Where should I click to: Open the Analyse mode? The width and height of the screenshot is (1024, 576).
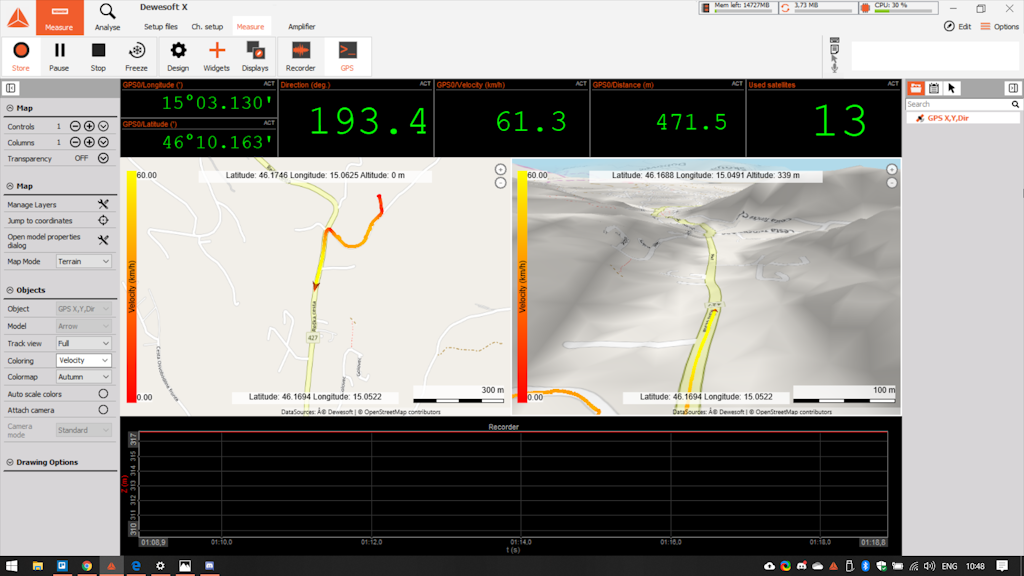[x=107, y=18]
